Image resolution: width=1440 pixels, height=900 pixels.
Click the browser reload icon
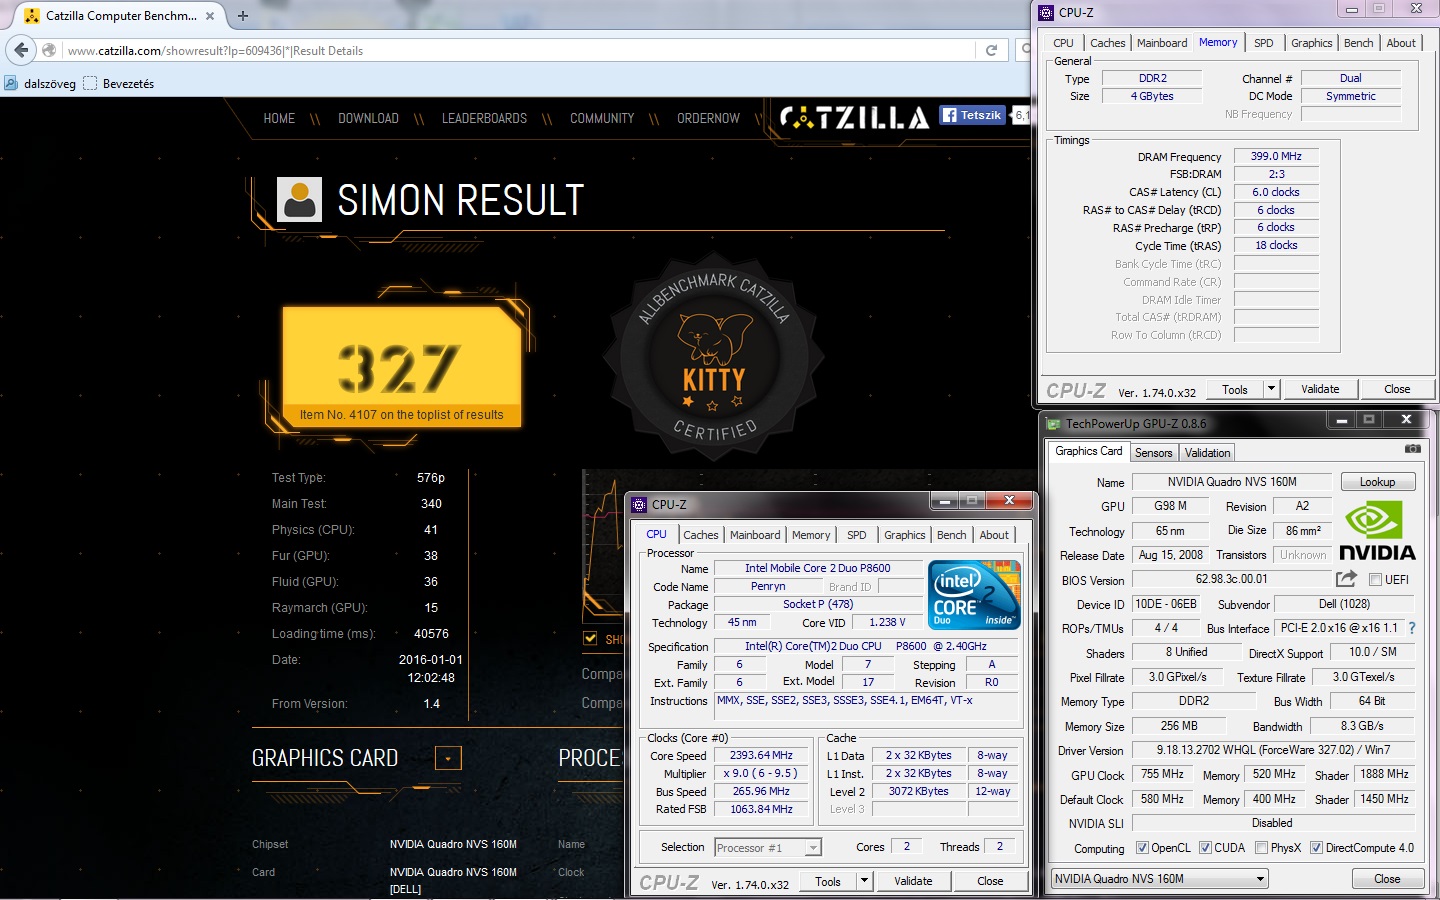coord(991,50)
